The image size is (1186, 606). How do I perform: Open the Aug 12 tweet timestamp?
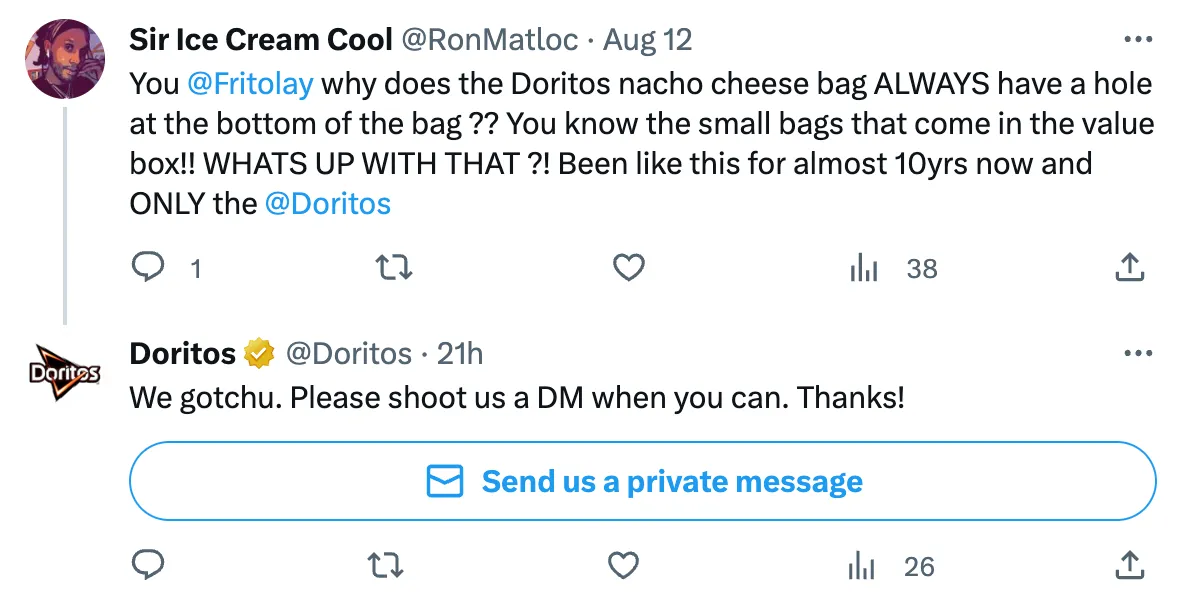647,40
